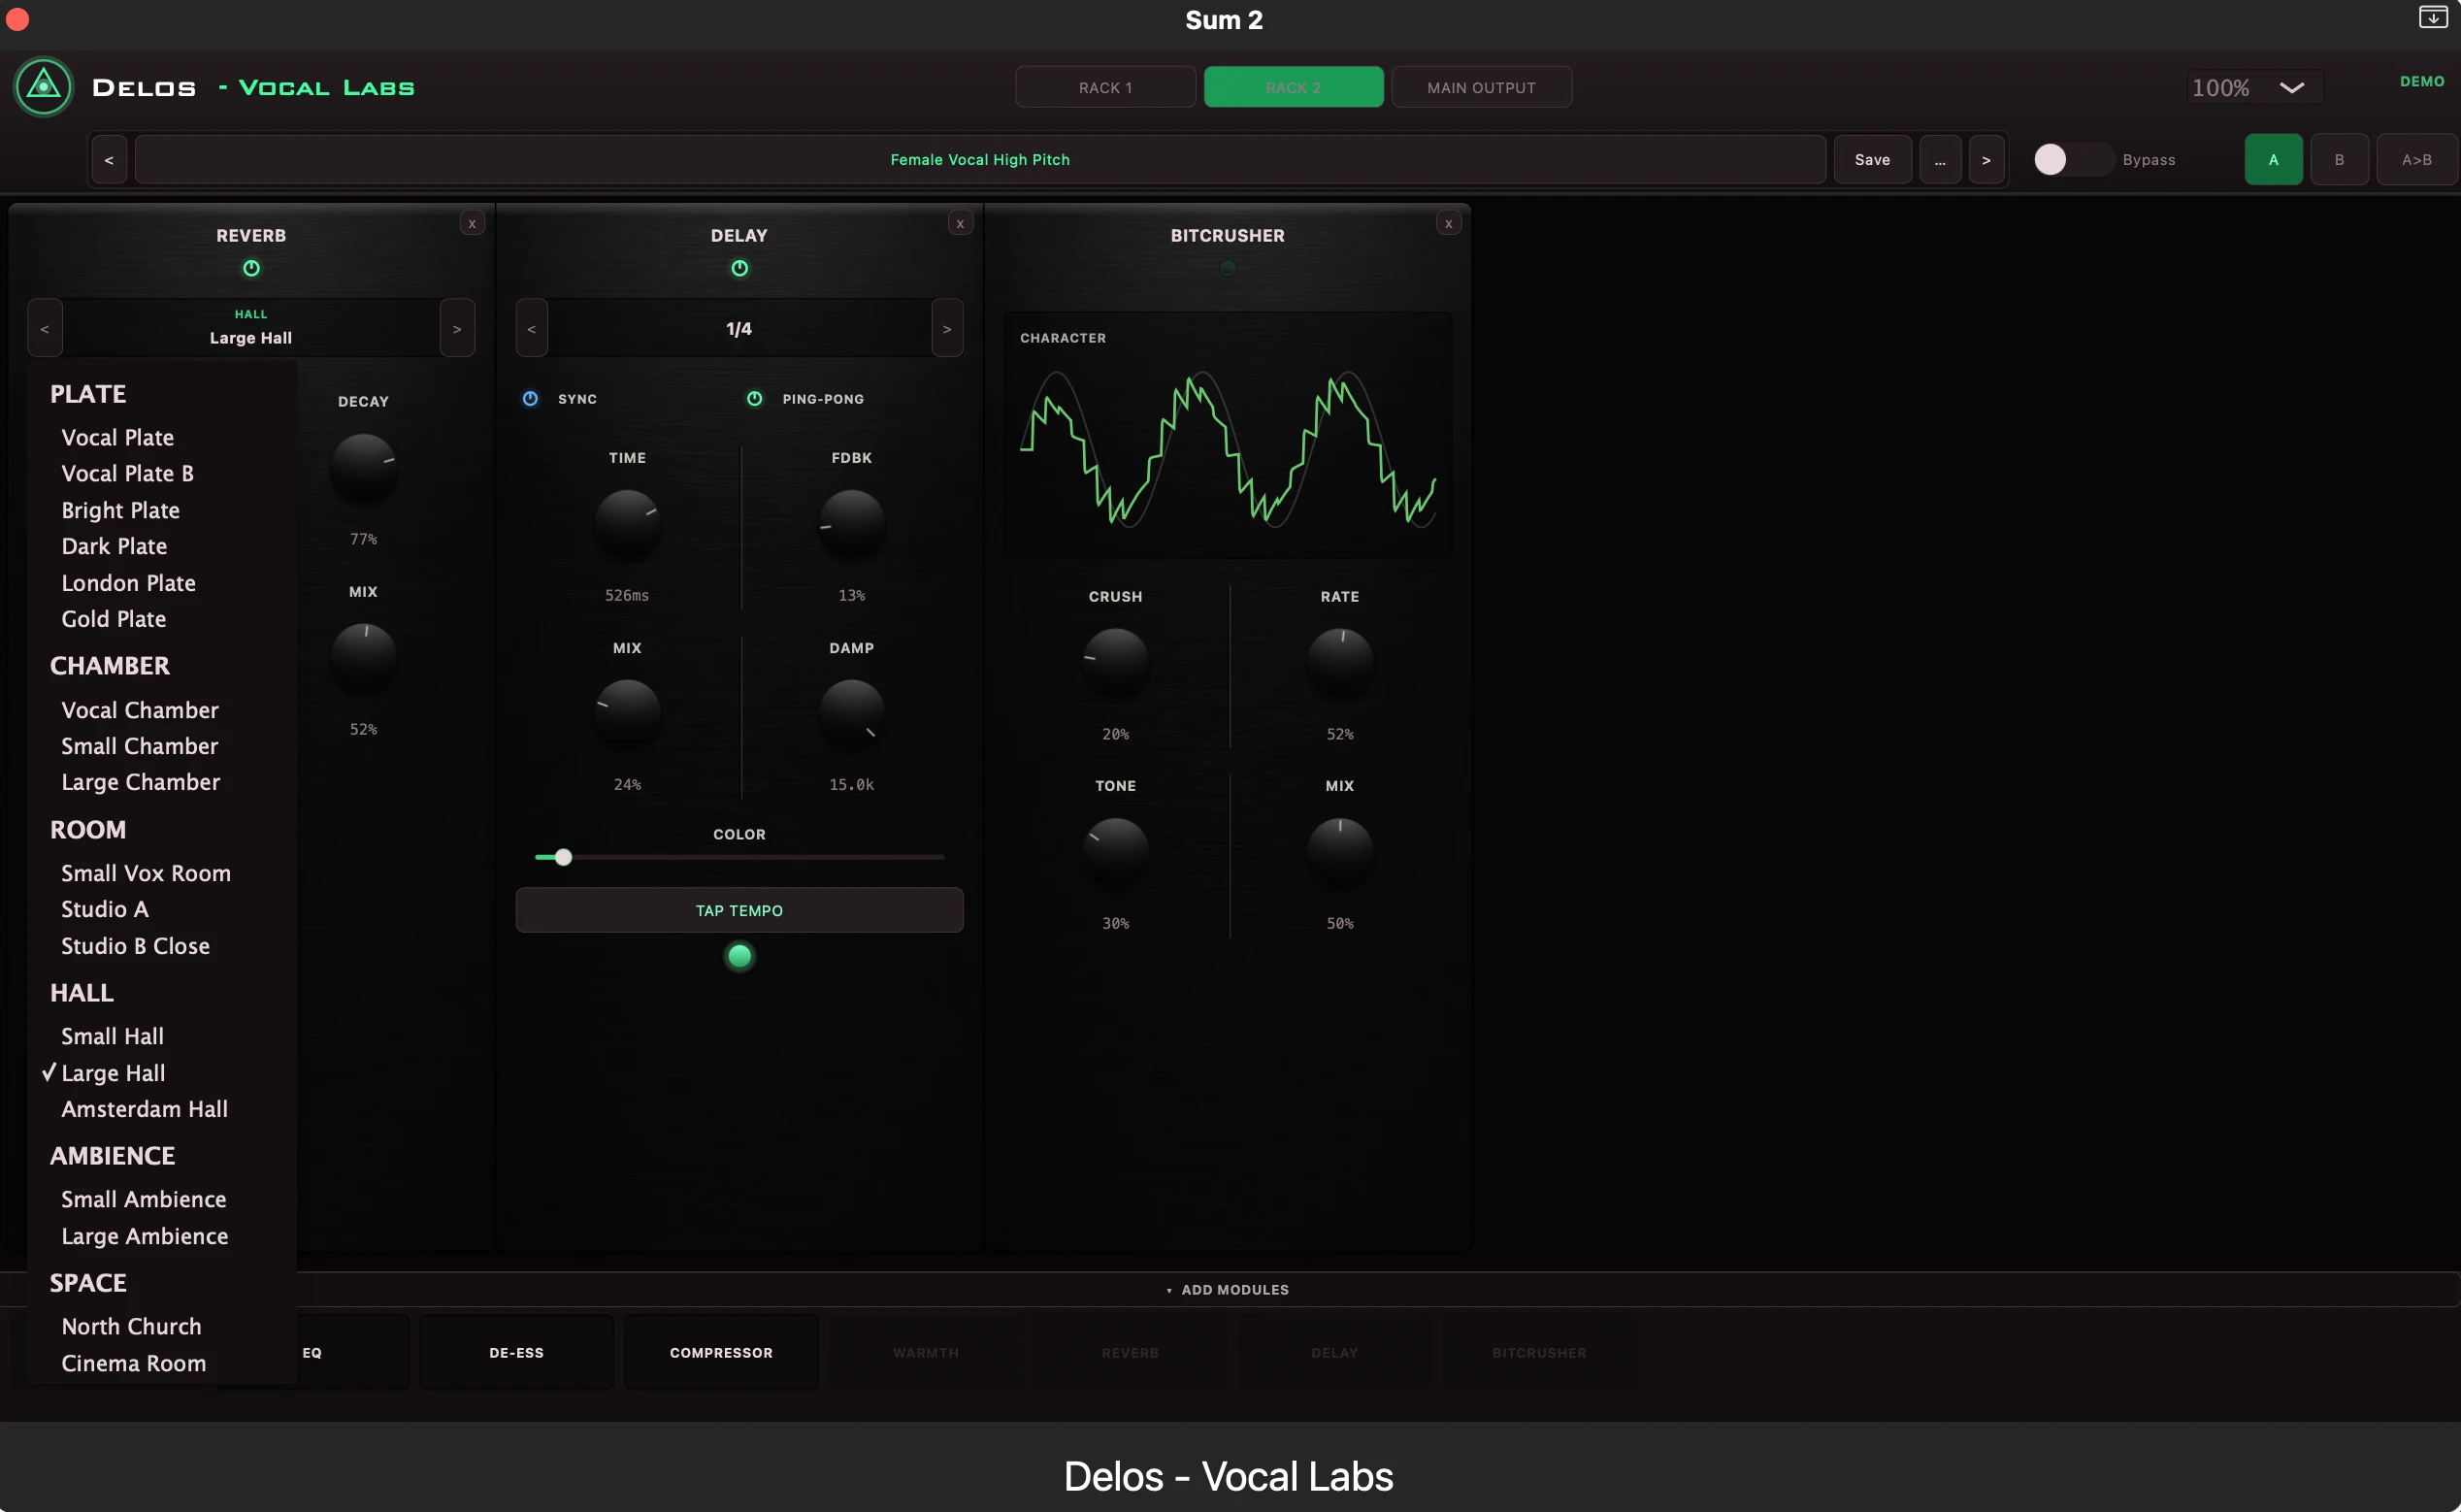
Task: Select the B comparison state button
Action: (2339, 160)
